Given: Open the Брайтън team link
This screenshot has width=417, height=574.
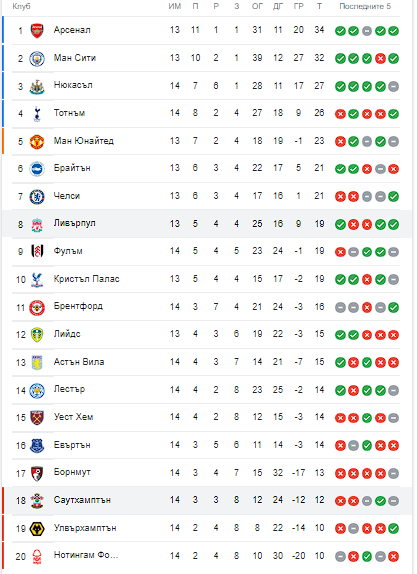Looking at the screenshot, I should coord(72,168).
